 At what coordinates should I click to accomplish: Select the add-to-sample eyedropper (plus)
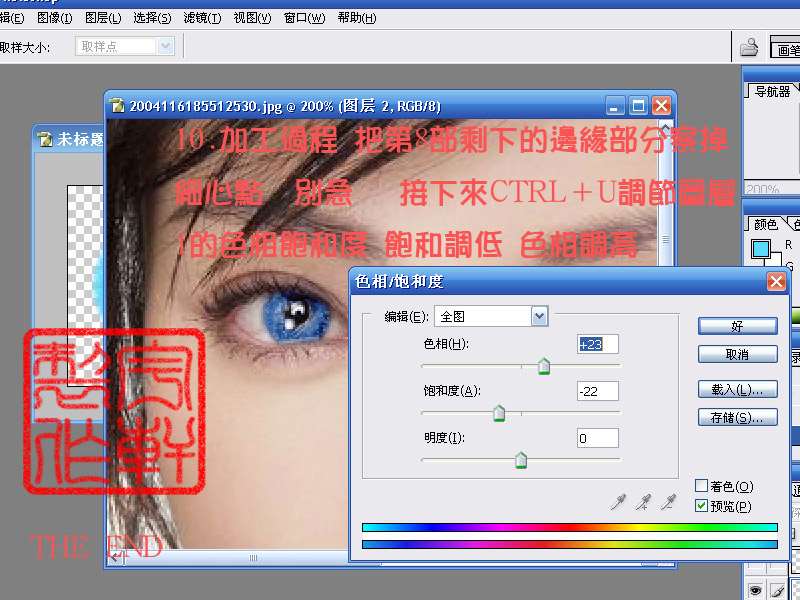[647, 502]
